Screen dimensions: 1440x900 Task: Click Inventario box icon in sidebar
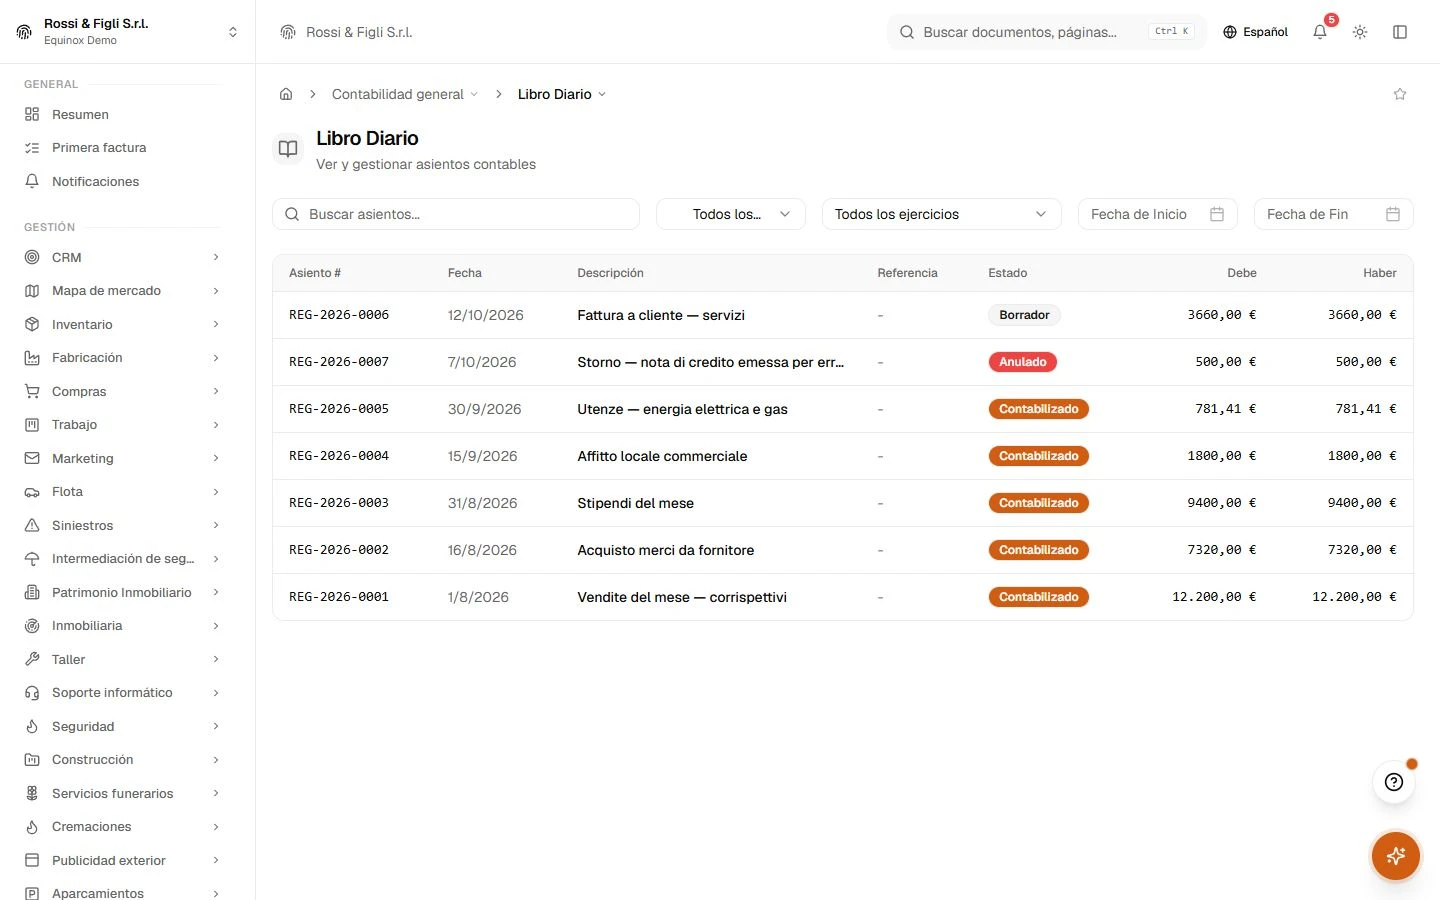click(x=32, y=324)
